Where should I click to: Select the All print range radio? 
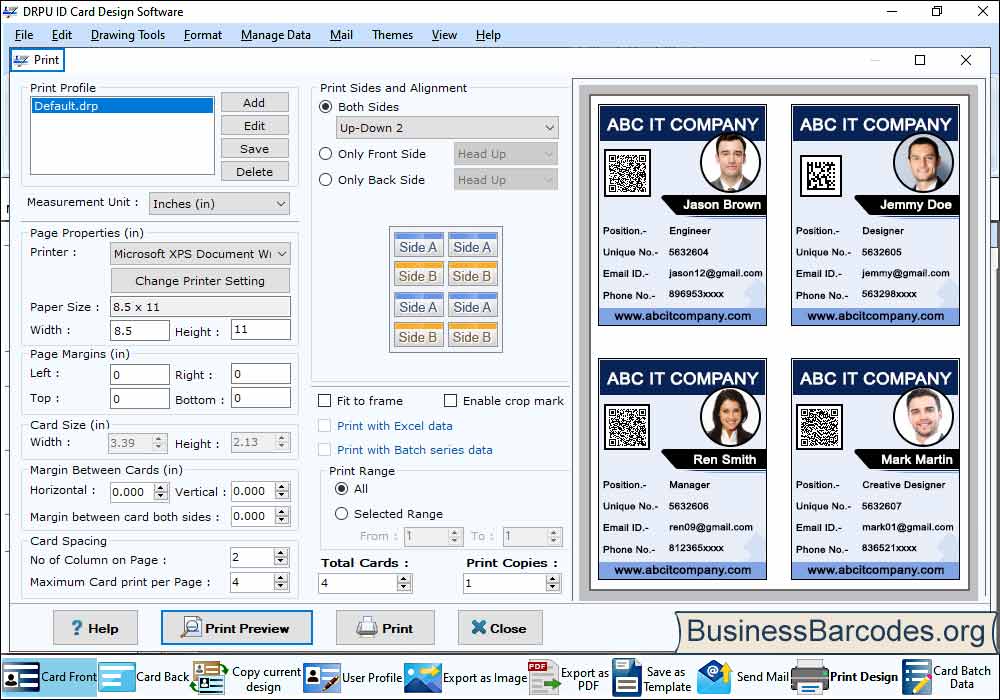coord(342,488)
